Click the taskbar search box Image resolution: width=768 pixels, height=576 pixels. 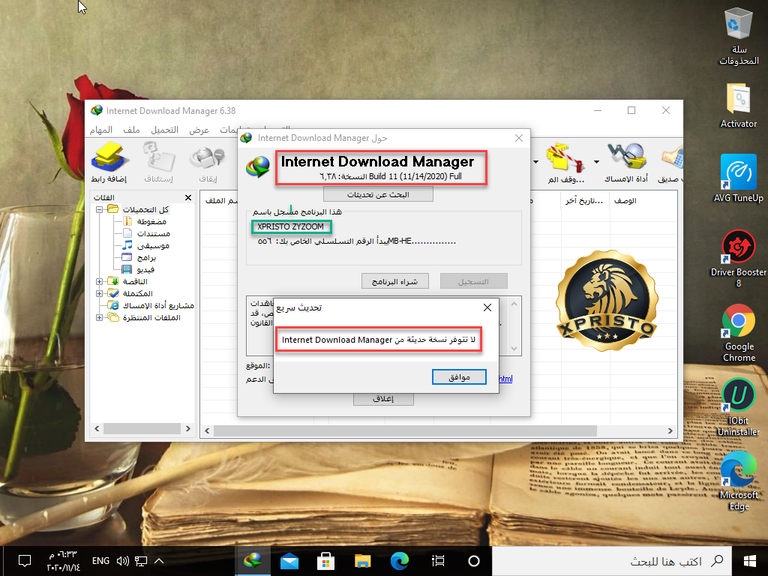[611, 561]
